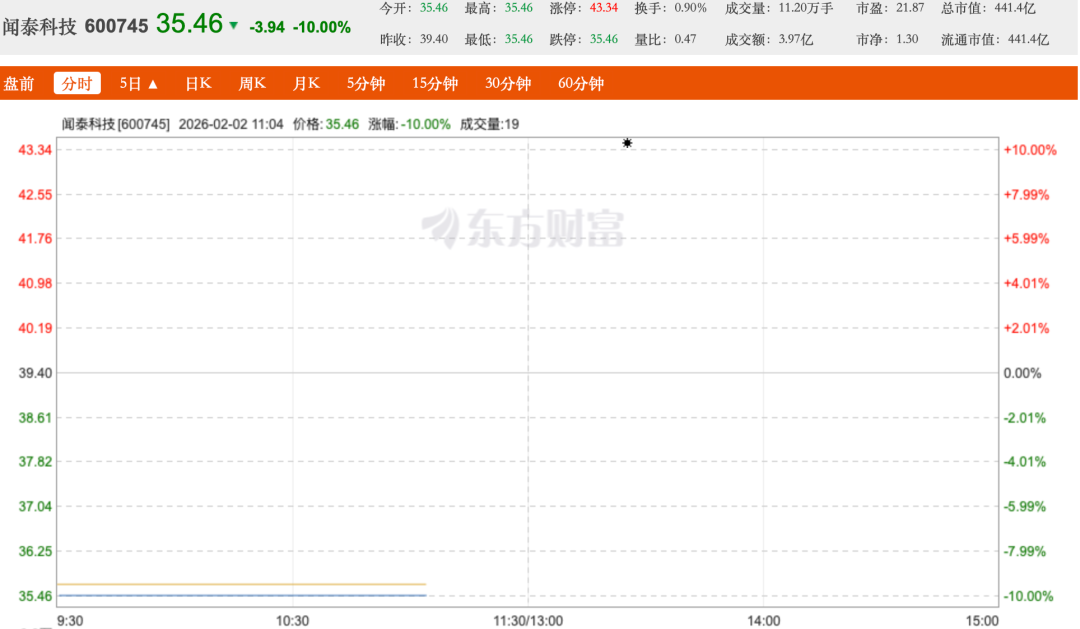The image size is (1080, 629).
Task: Click the chart info 成交量:19 text
Action: [x=489, y=124]
